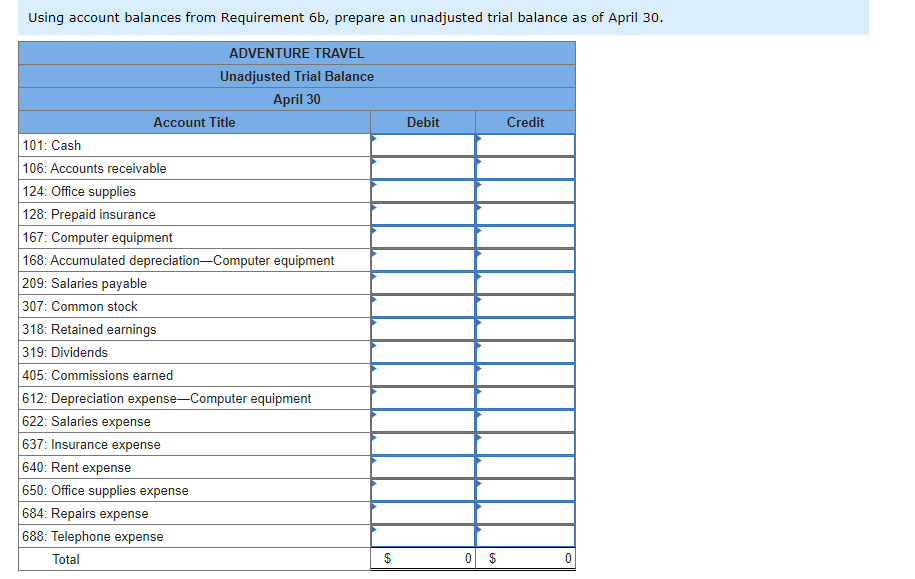Image resolution: width=915 pixels, height=579 pixels.
Task: Click the Debit field for Office supplies
Action: tap(422, 191)
